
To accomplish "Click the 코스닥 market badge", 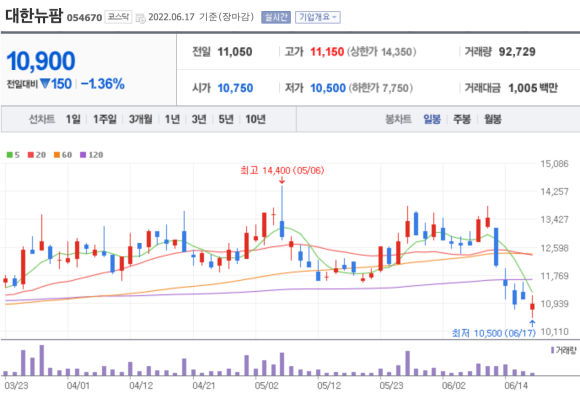I will 118,17.
